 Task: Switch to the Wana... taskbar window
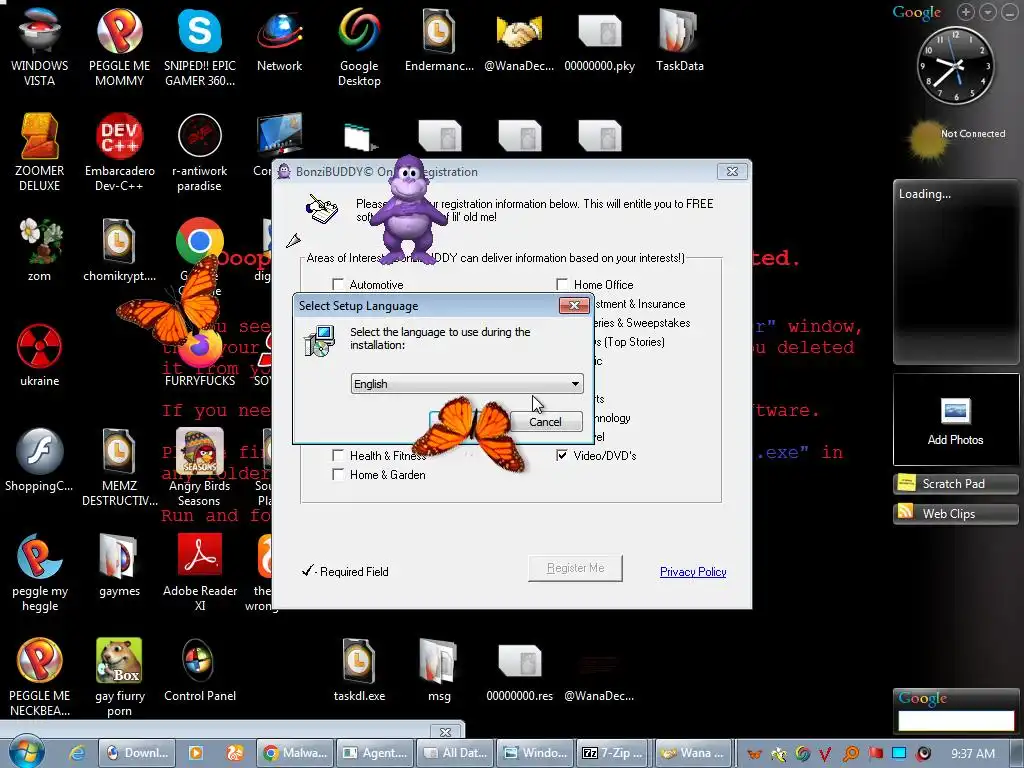click(694, 753)
